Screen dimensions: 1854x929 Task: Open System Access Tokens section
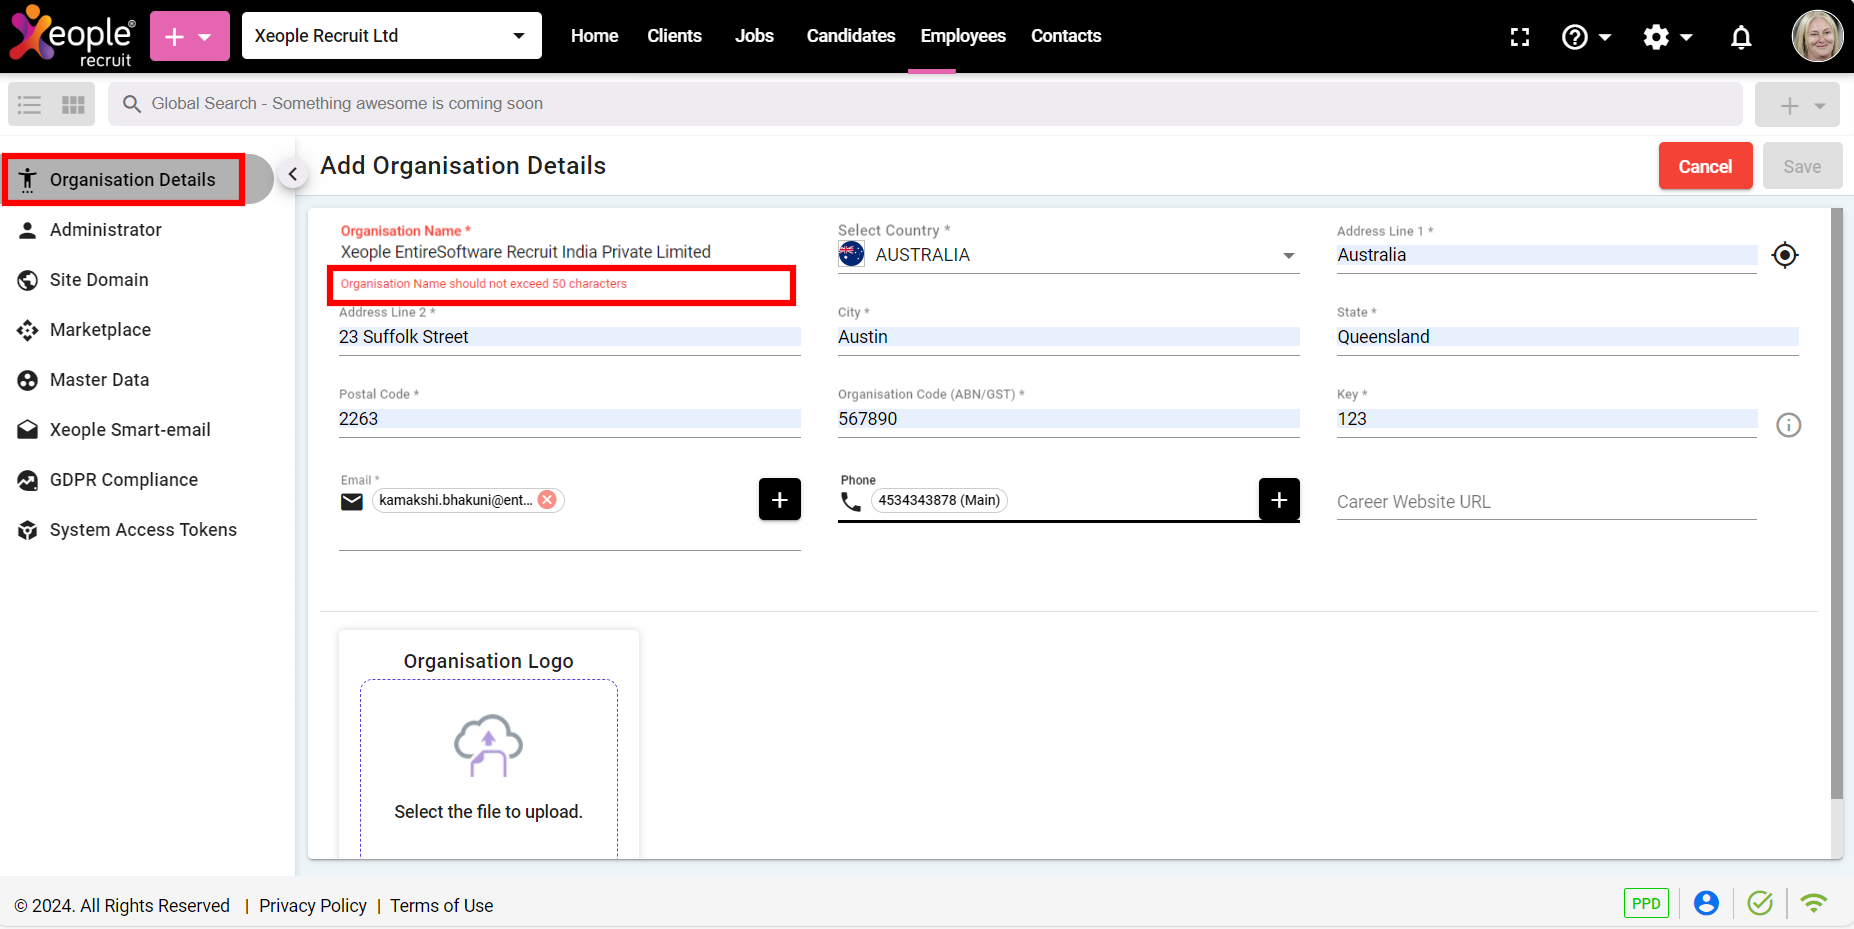tap(143, 530)
